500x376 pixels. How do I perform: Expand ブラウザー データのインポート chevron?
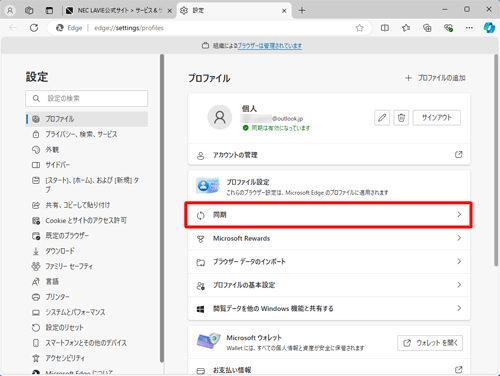(x=459, y=261)
